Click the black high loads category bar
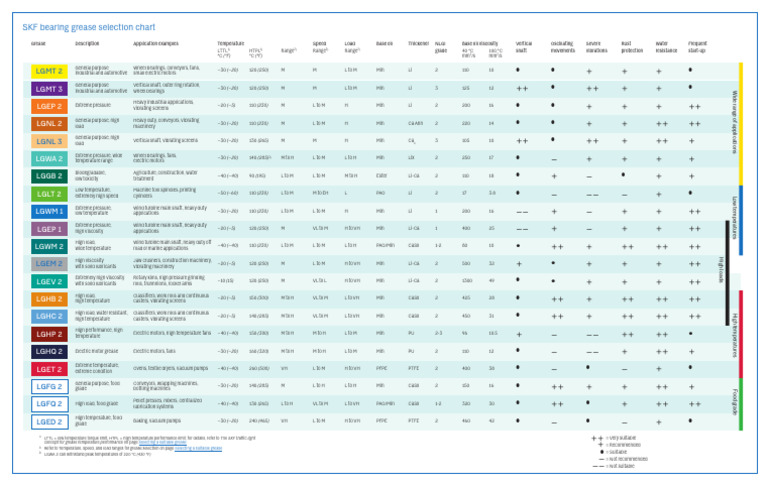The width and height of the screenshot is (768, 485). [727, 273]
